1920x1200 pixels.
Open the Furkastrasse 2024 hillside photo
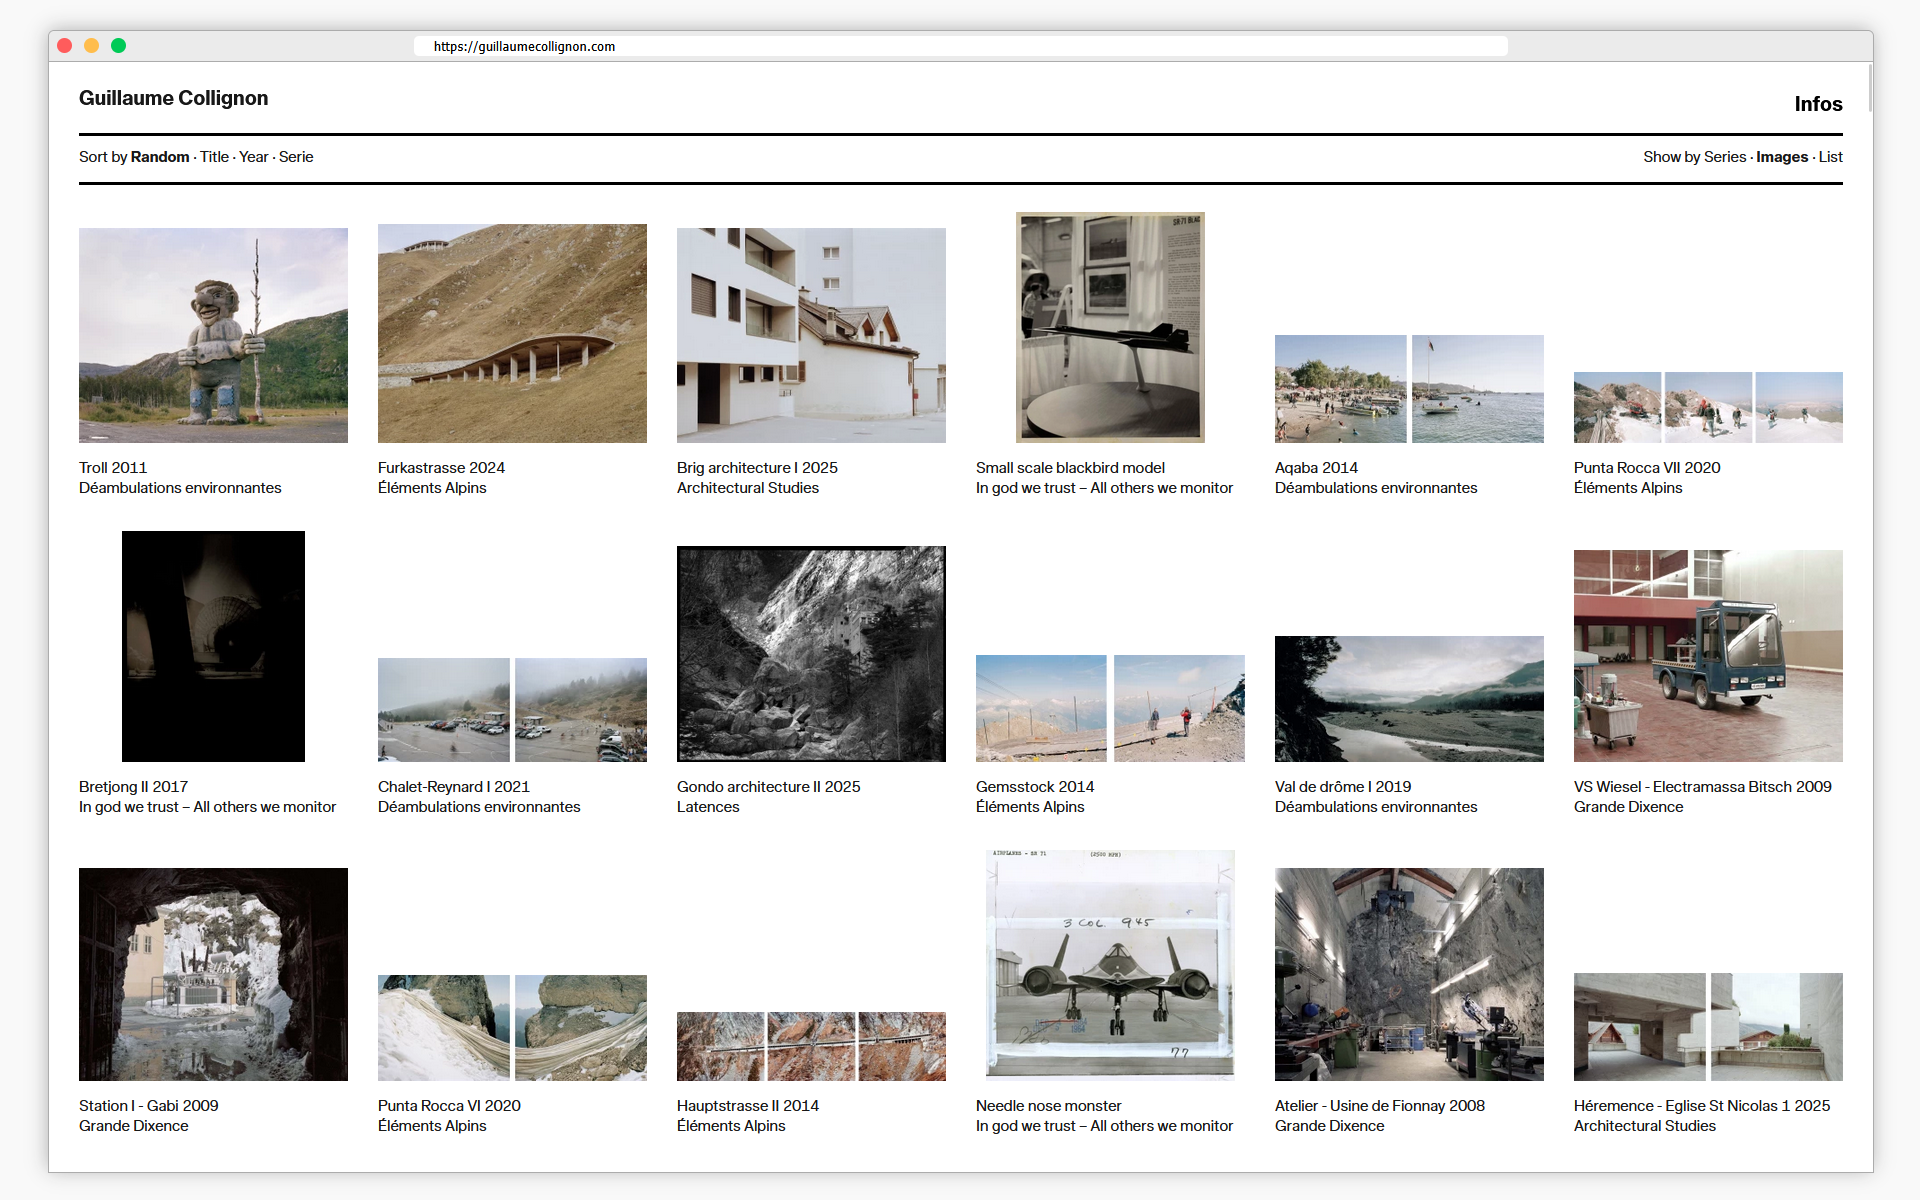coord(512,333)
